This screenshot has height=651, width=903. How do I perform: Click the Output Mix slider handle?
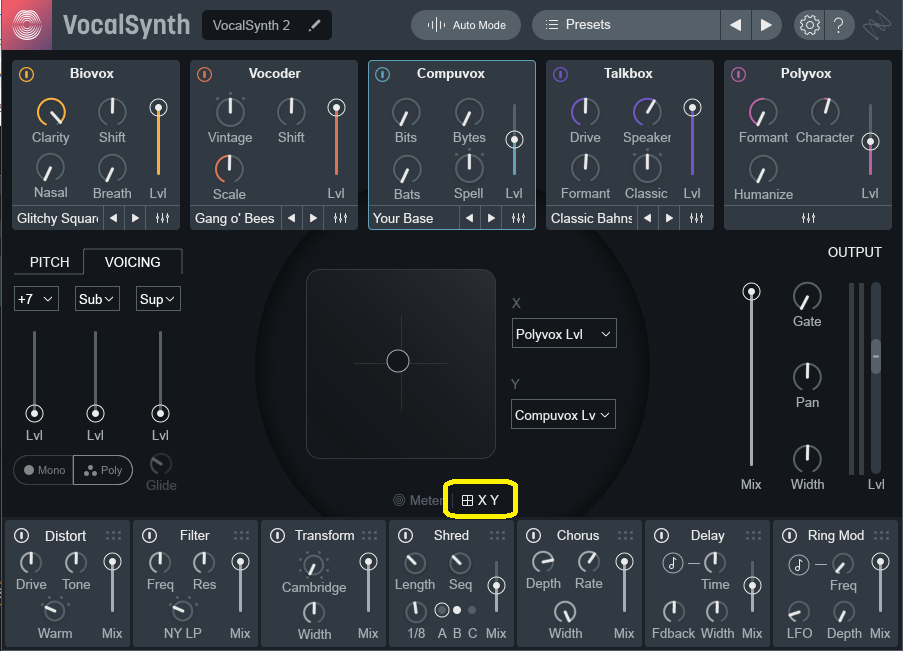click(x=751, y=292)
